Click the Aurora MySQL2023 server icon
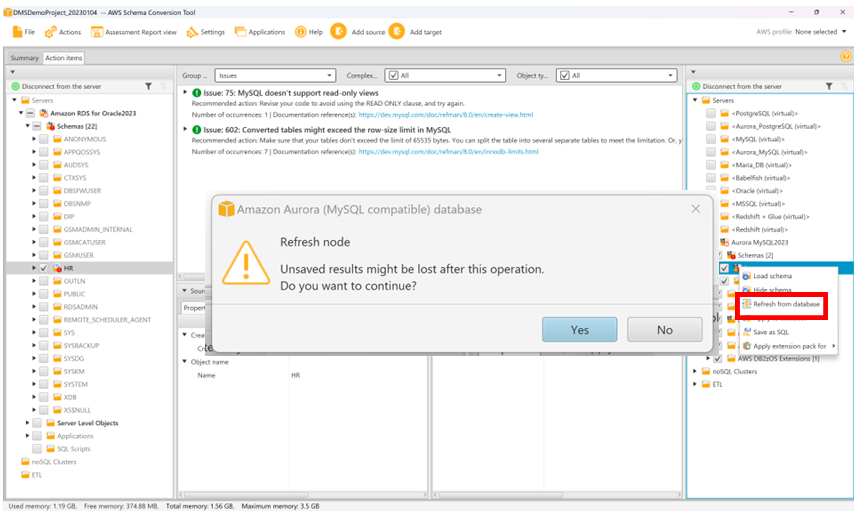The height and width of the screenshot is (511, 854). tap(724, 242)
